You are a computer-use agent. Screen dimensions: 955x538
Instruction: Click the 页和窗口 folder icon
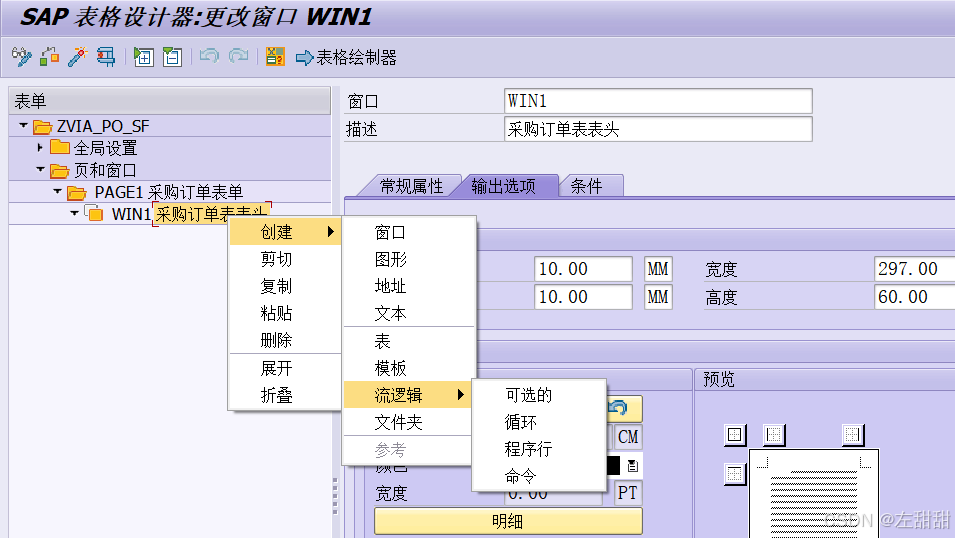tap(59, 170)
